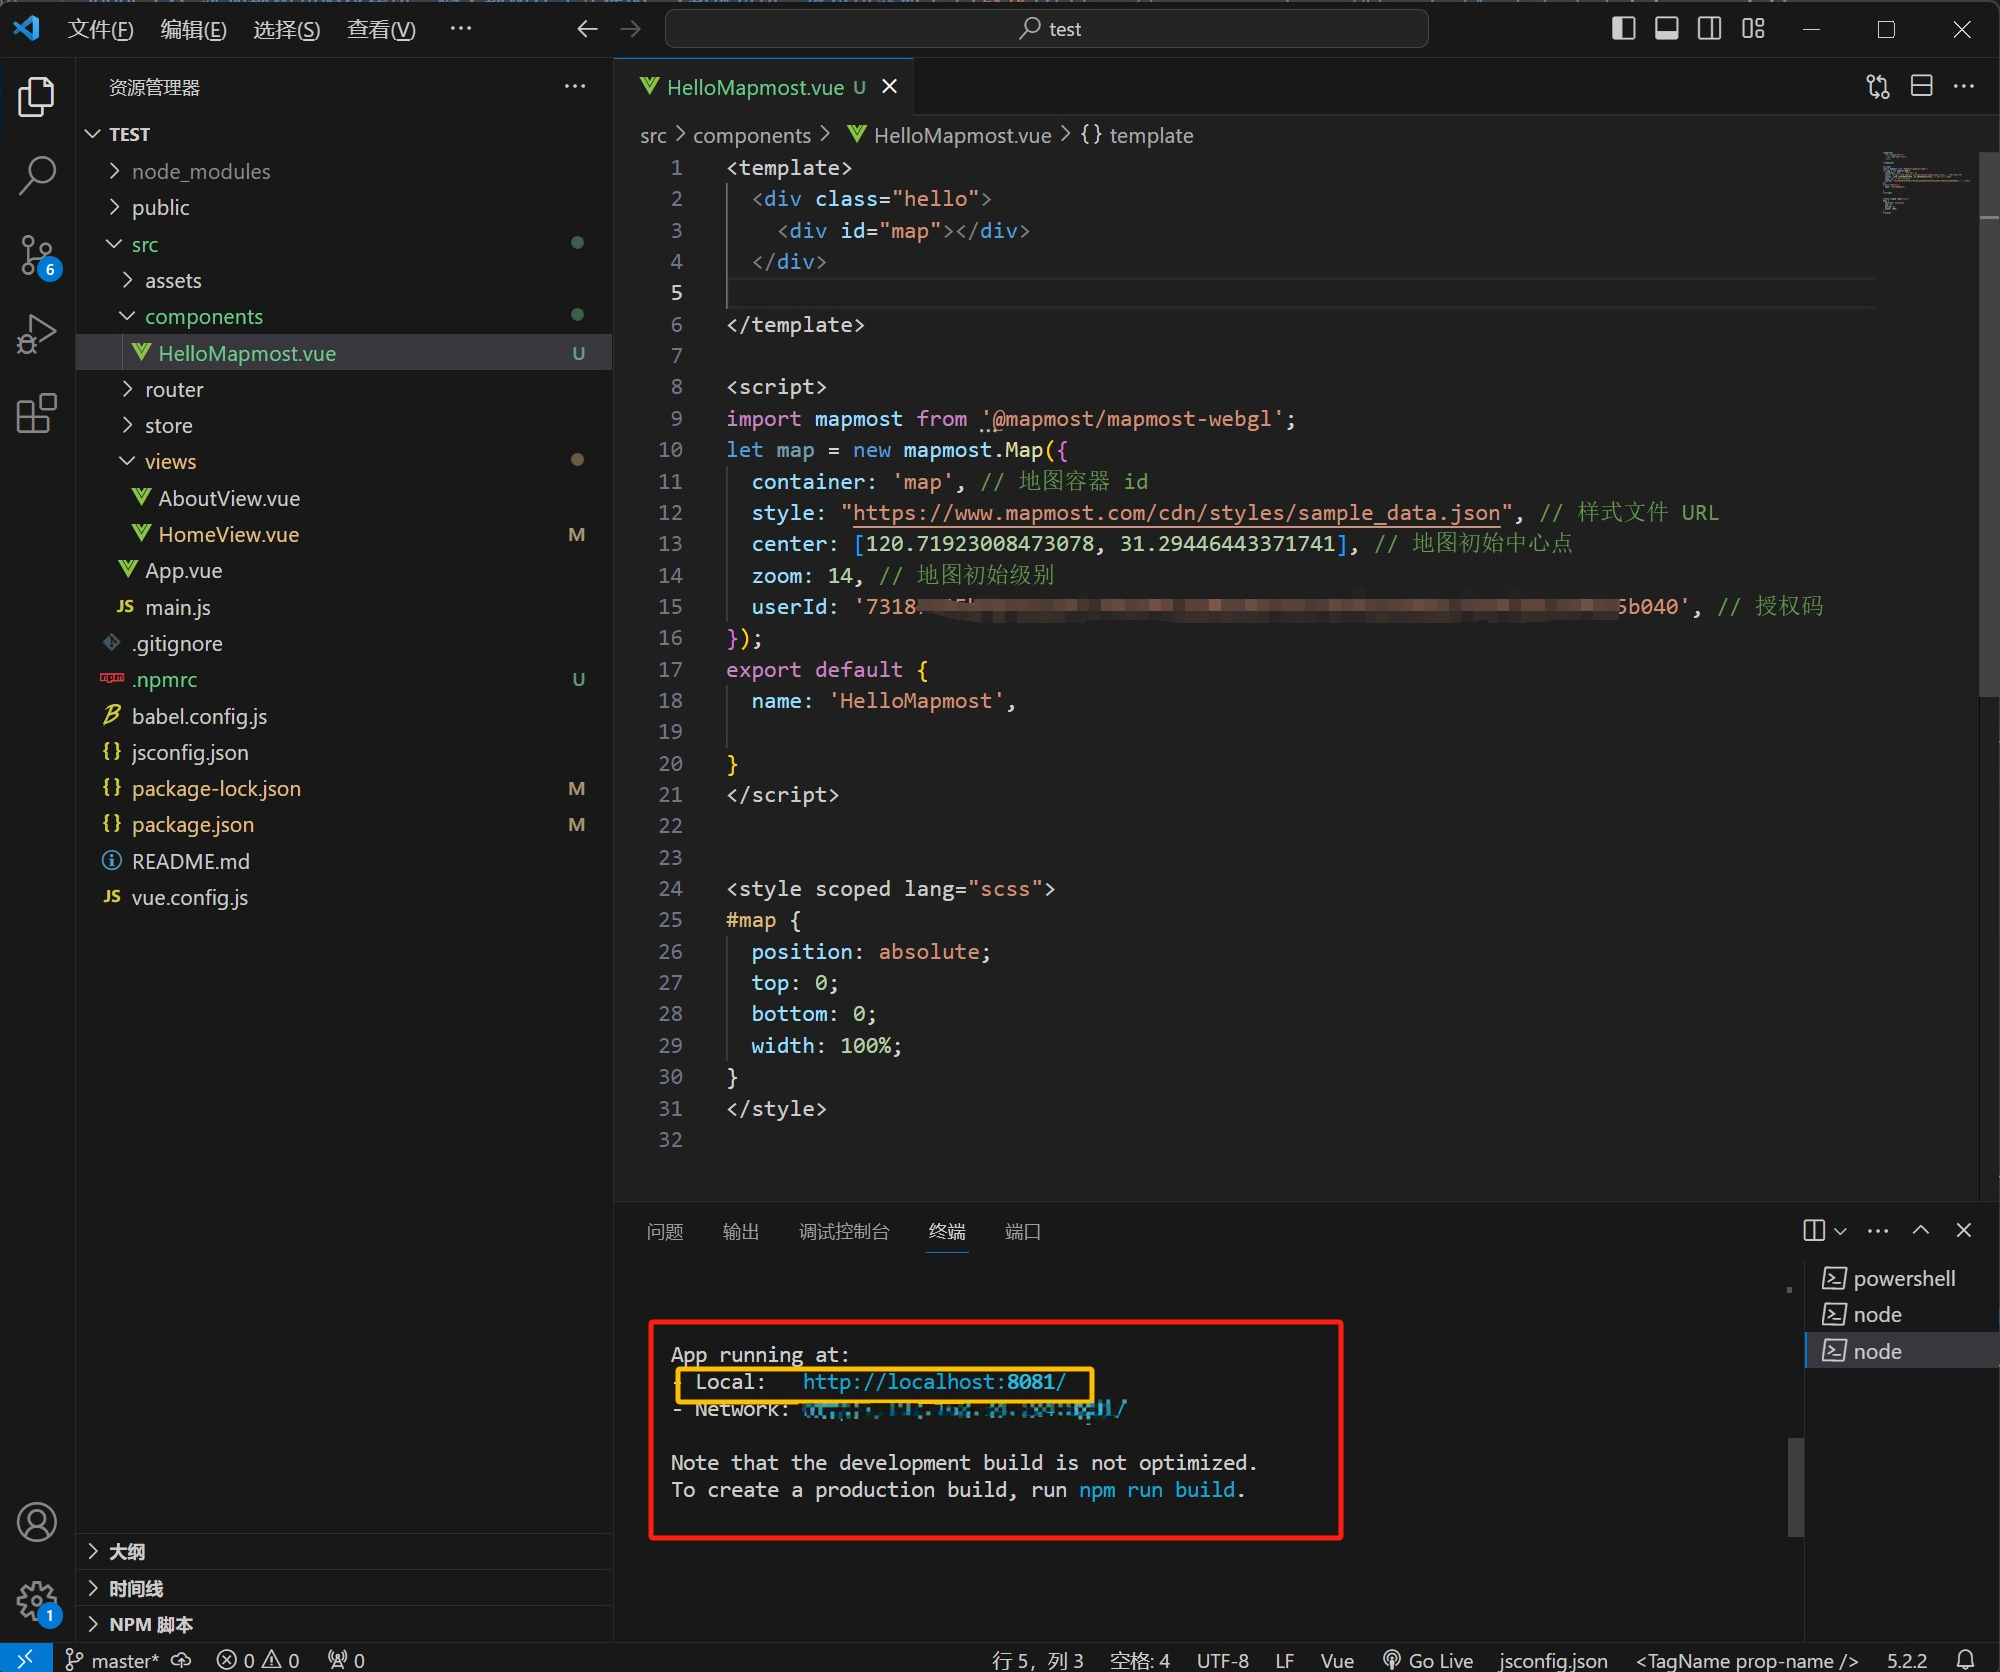Maximize the terminal panel with the up chevron
The height and width of the screenshot is (1672, 2000).
1921,1230
